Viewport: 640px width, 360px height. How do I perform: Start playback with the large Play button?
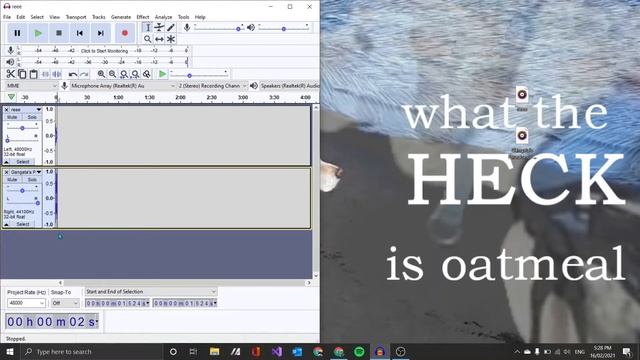[38, 33]
